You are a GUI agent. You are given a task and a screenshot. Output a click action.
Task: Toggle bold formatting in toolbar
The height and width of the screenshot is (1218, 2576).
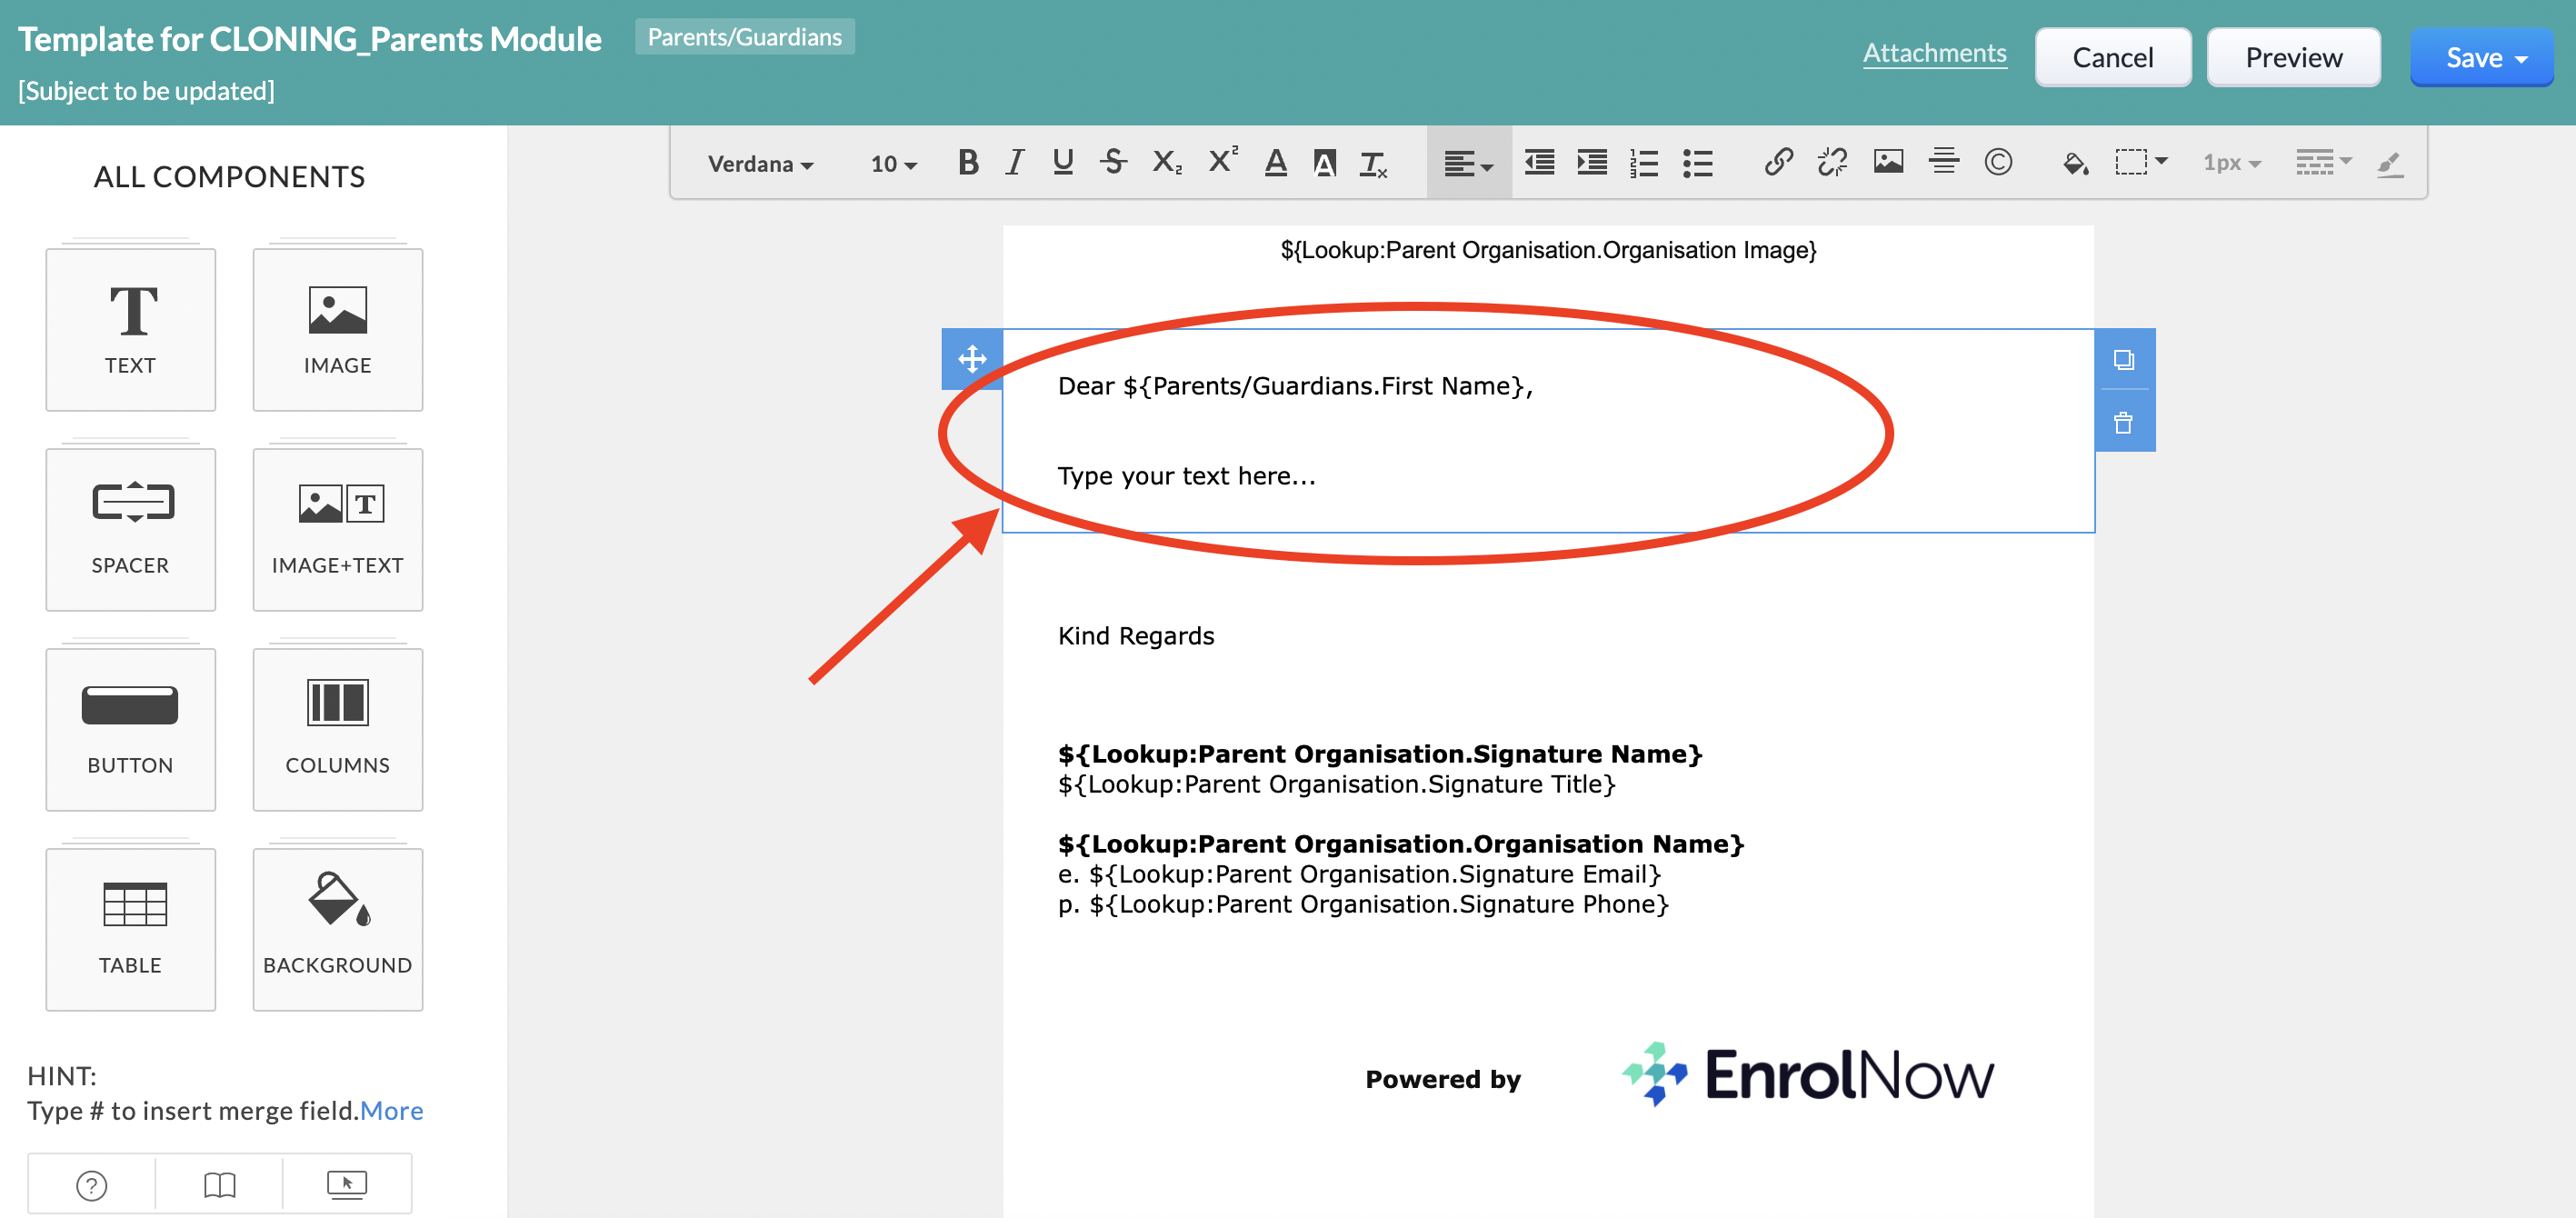[x=967, y=162]
